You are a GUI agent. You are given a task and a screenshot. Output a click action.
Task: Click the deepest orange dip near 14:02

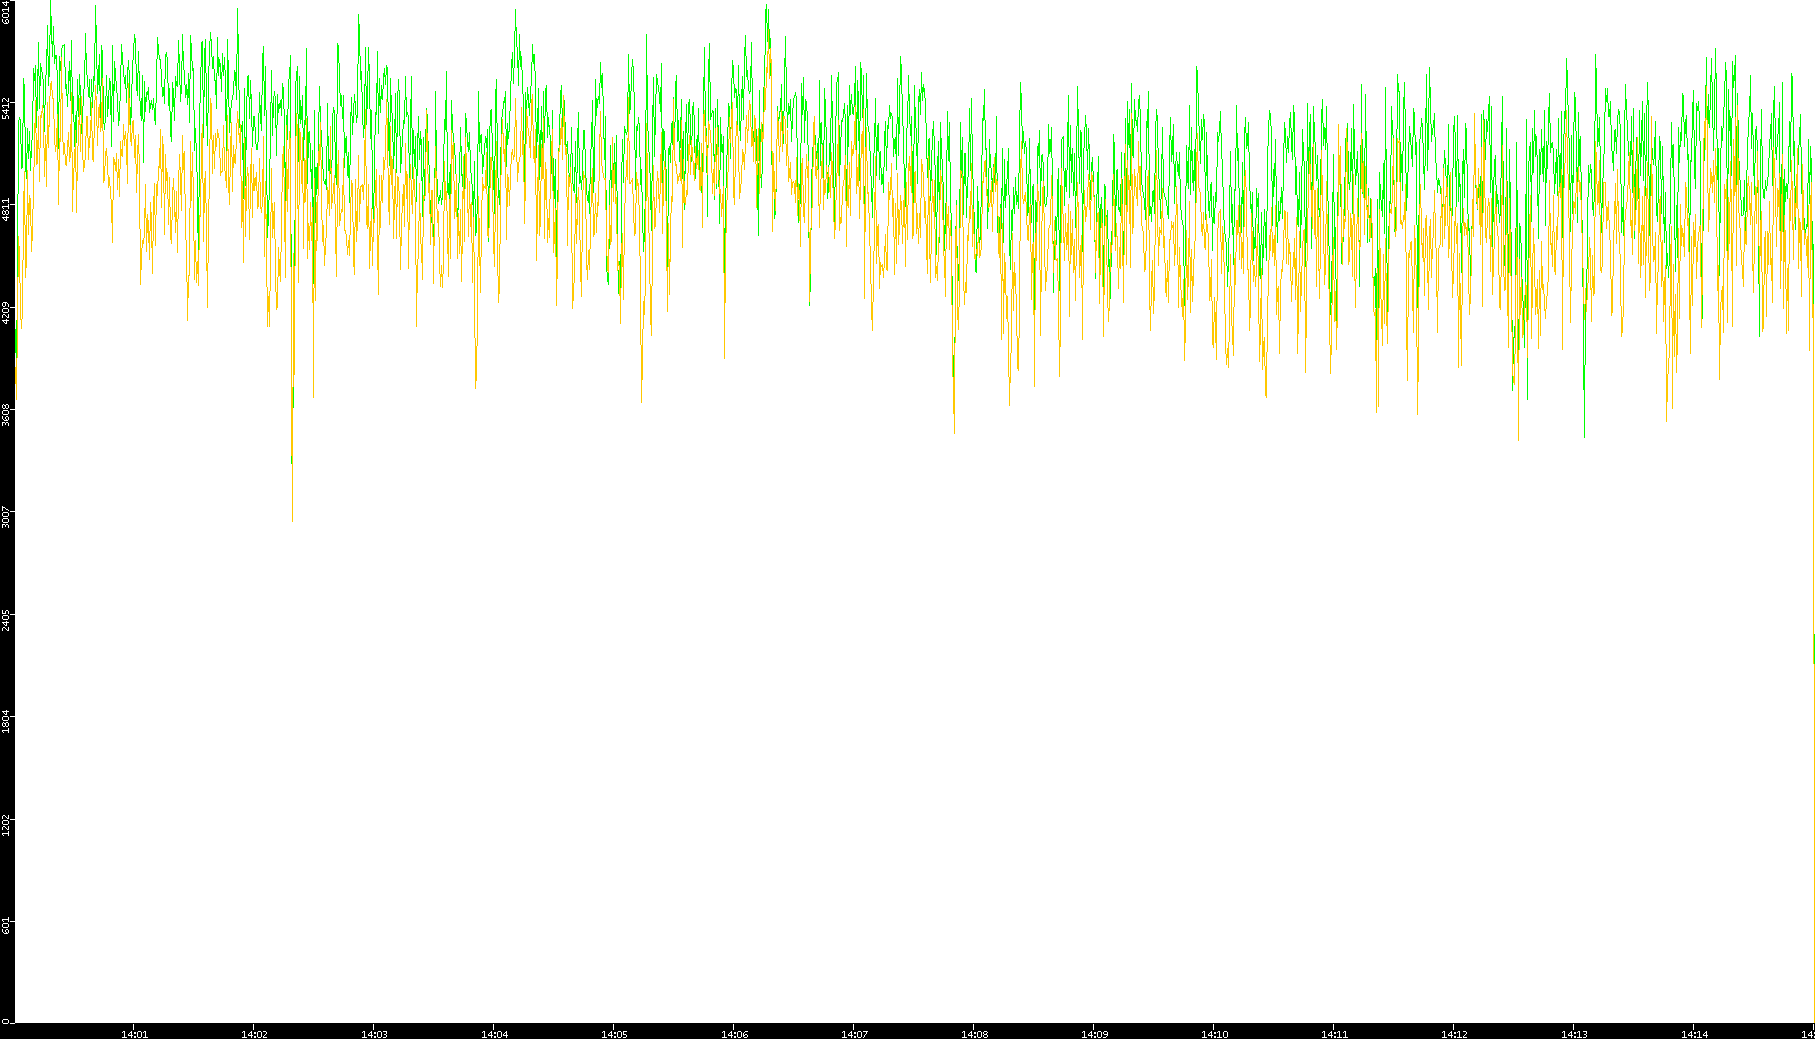pos(292,519)
